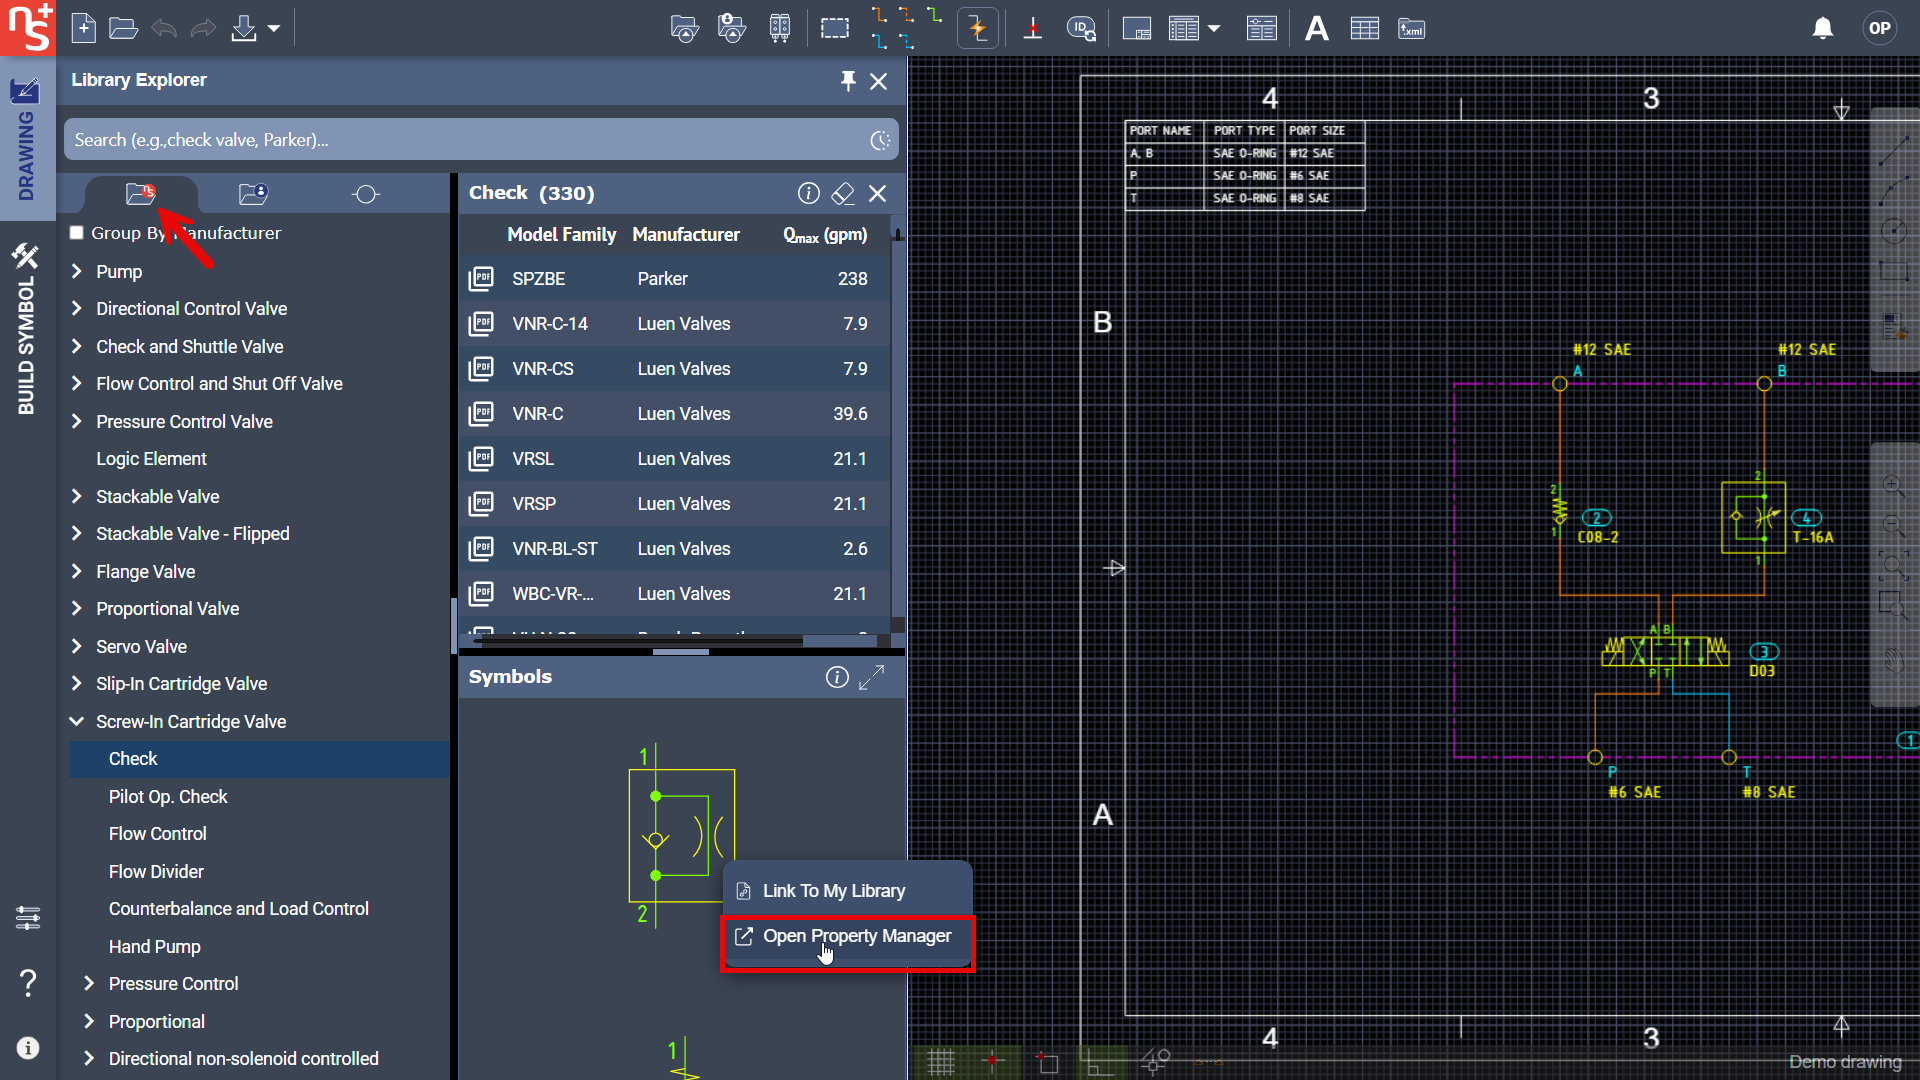The width and height of the screenshot is (1920, 1080).
Task: Choose Link To My Library
Action: tap(833, 891)
